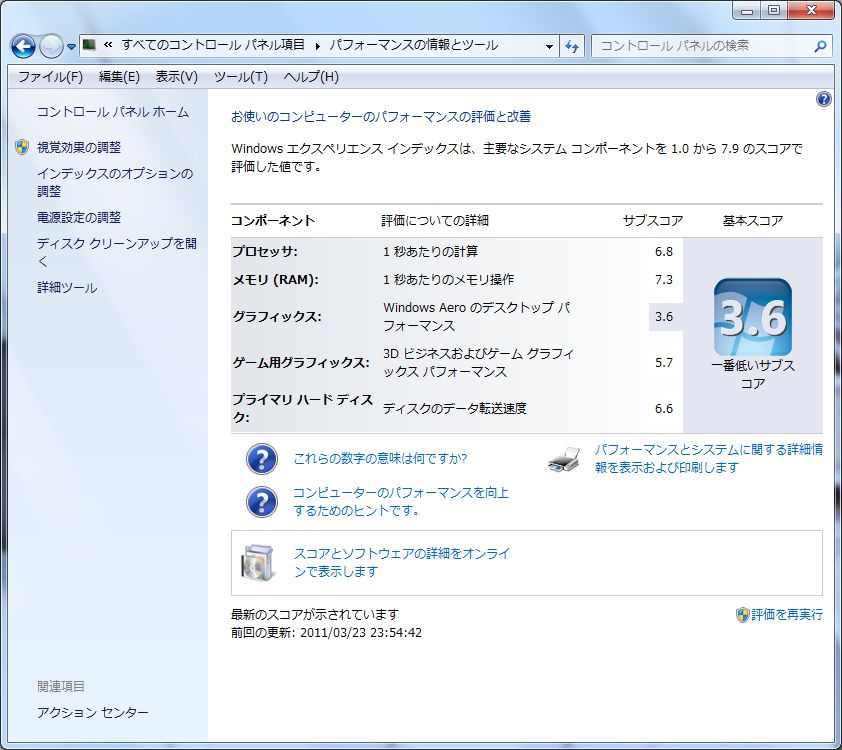842x750 pixels.
Task: Click the プロセッサ: component label
Action: coord(265,251)
